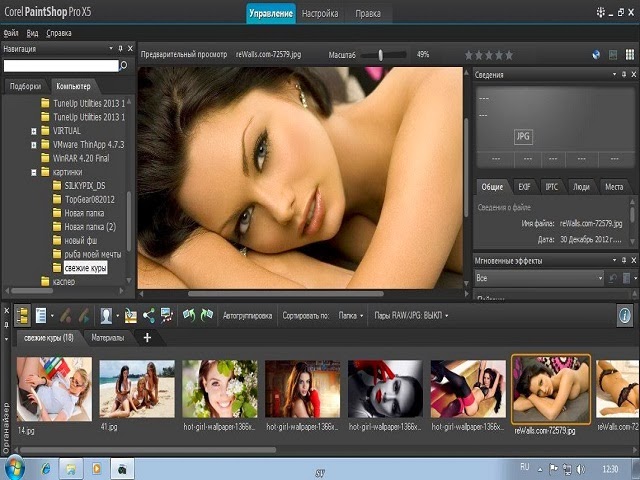Click the first star in the rating
This screenshot has width=640, height=480.
click(x=469, y=55)
